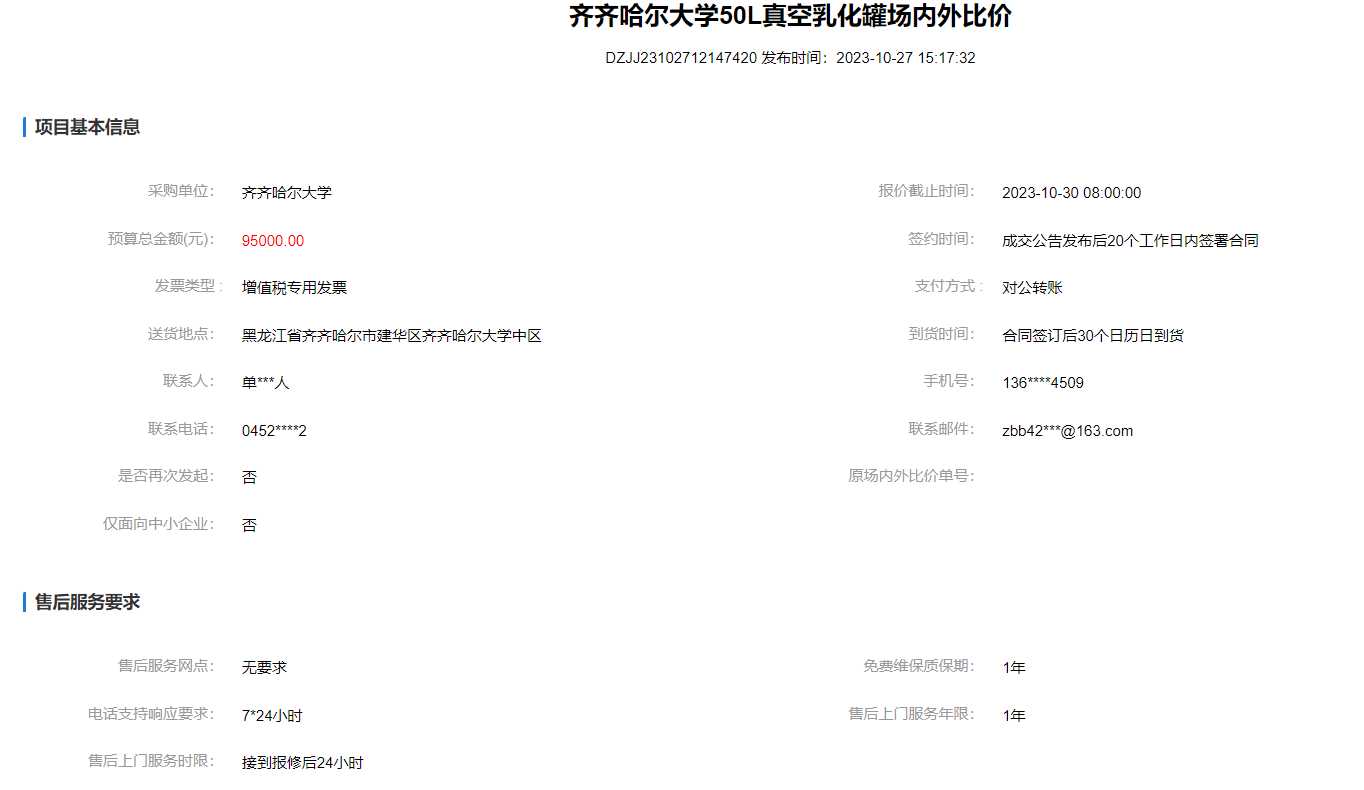Click the red budget amount 95000.00
This screenshot has width=1364, height=790.
point(273,241)
